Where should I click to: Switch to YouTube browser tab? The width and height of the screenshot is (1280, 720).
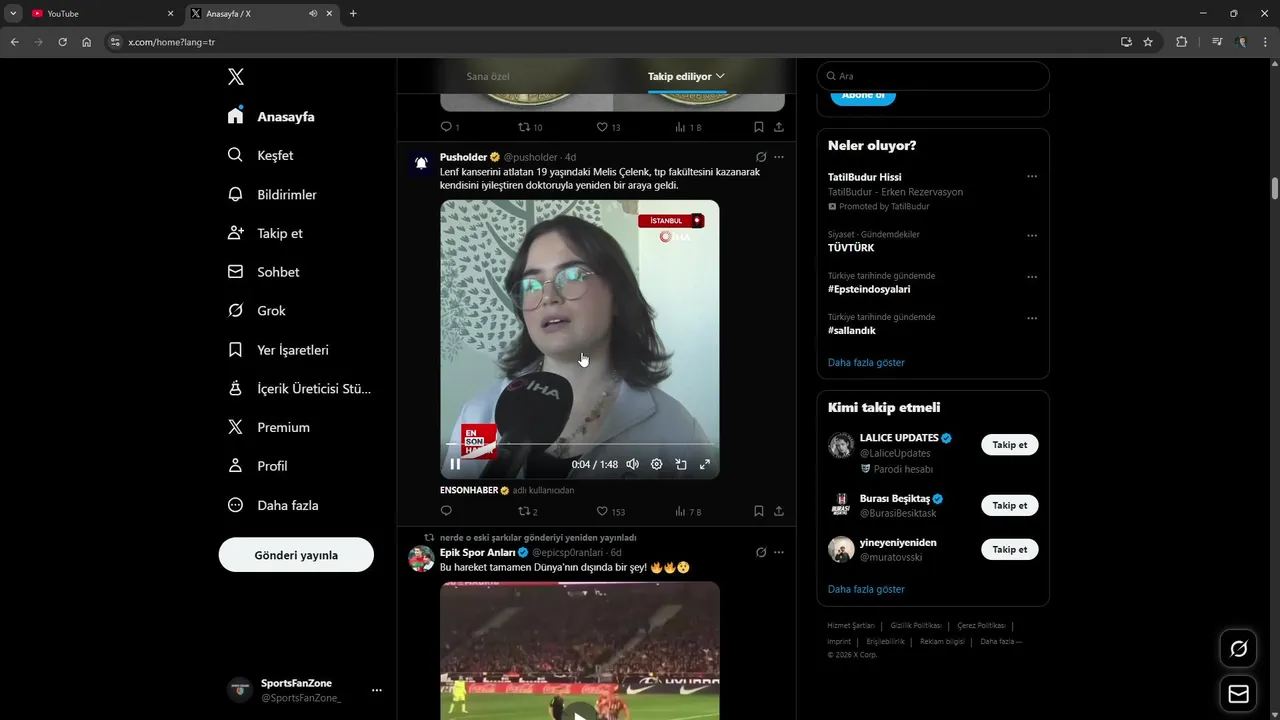point(102,13)
